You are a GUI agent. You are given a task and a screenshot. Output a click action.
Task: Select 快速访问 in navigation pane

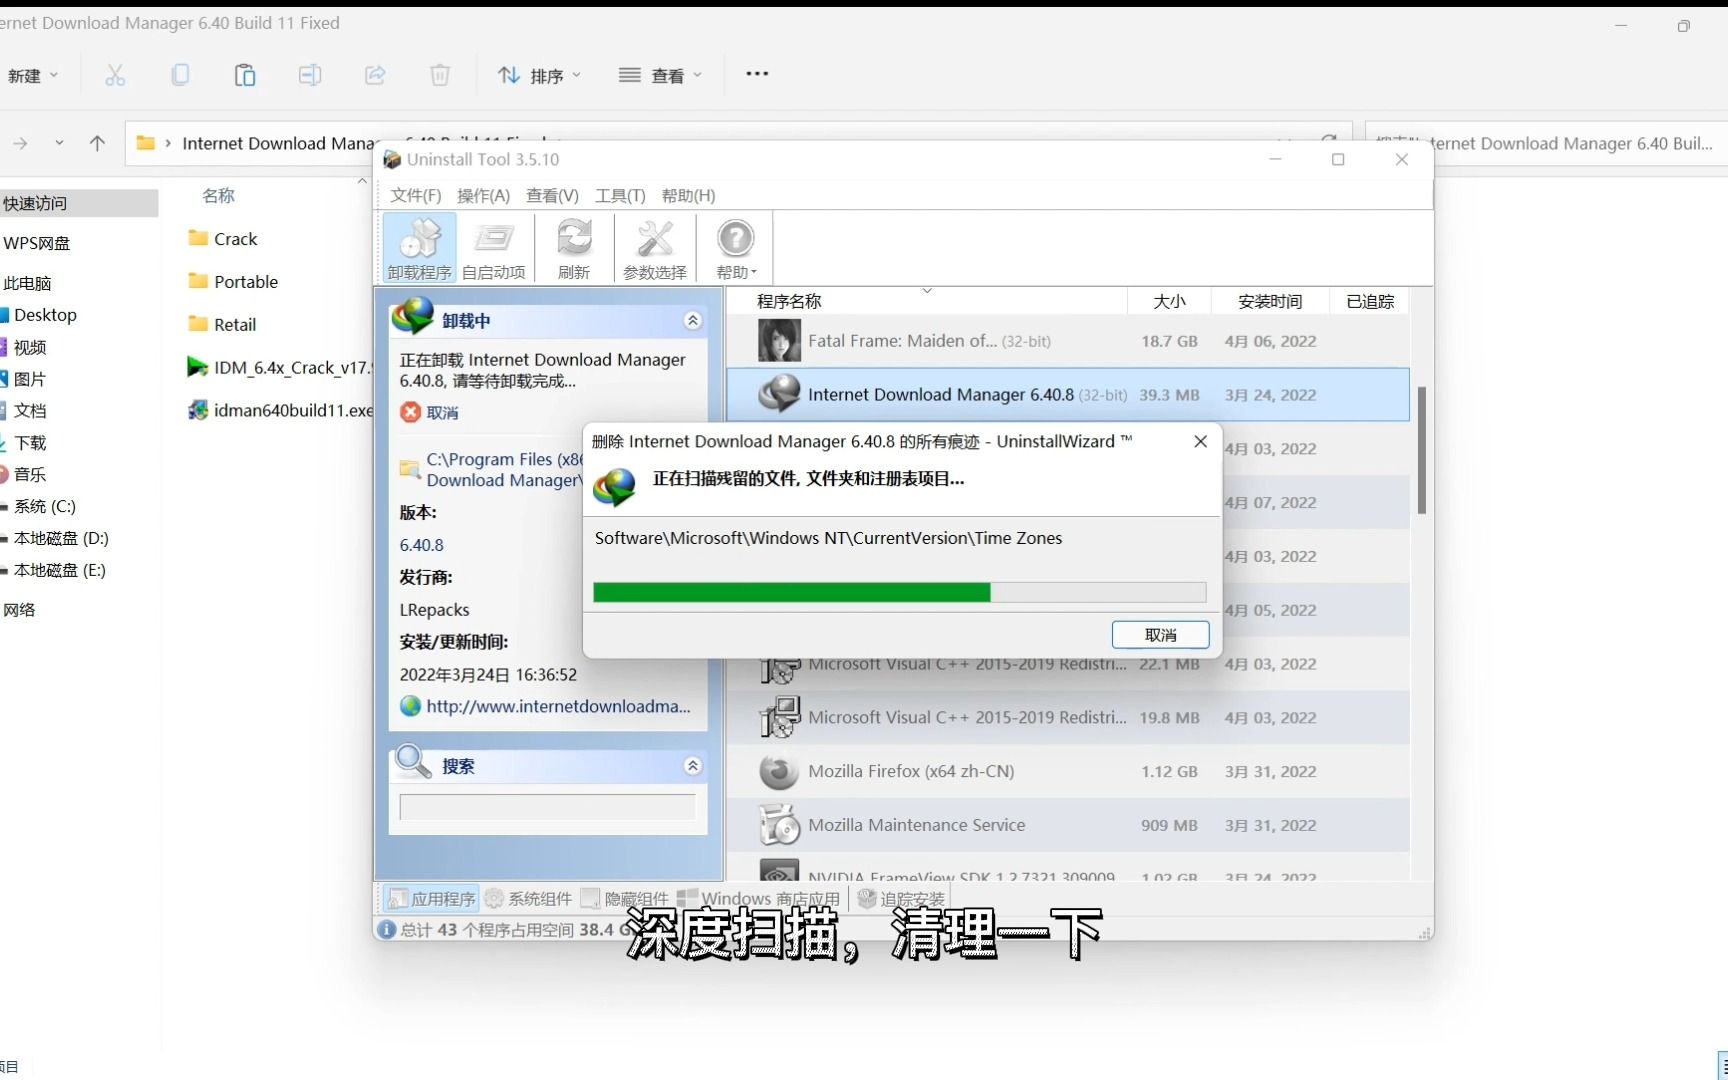click(x=79, y=203)
